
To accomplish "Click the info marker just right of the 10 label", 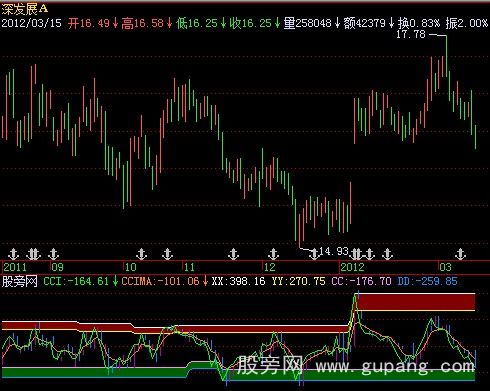I will [x=142, y=254].
